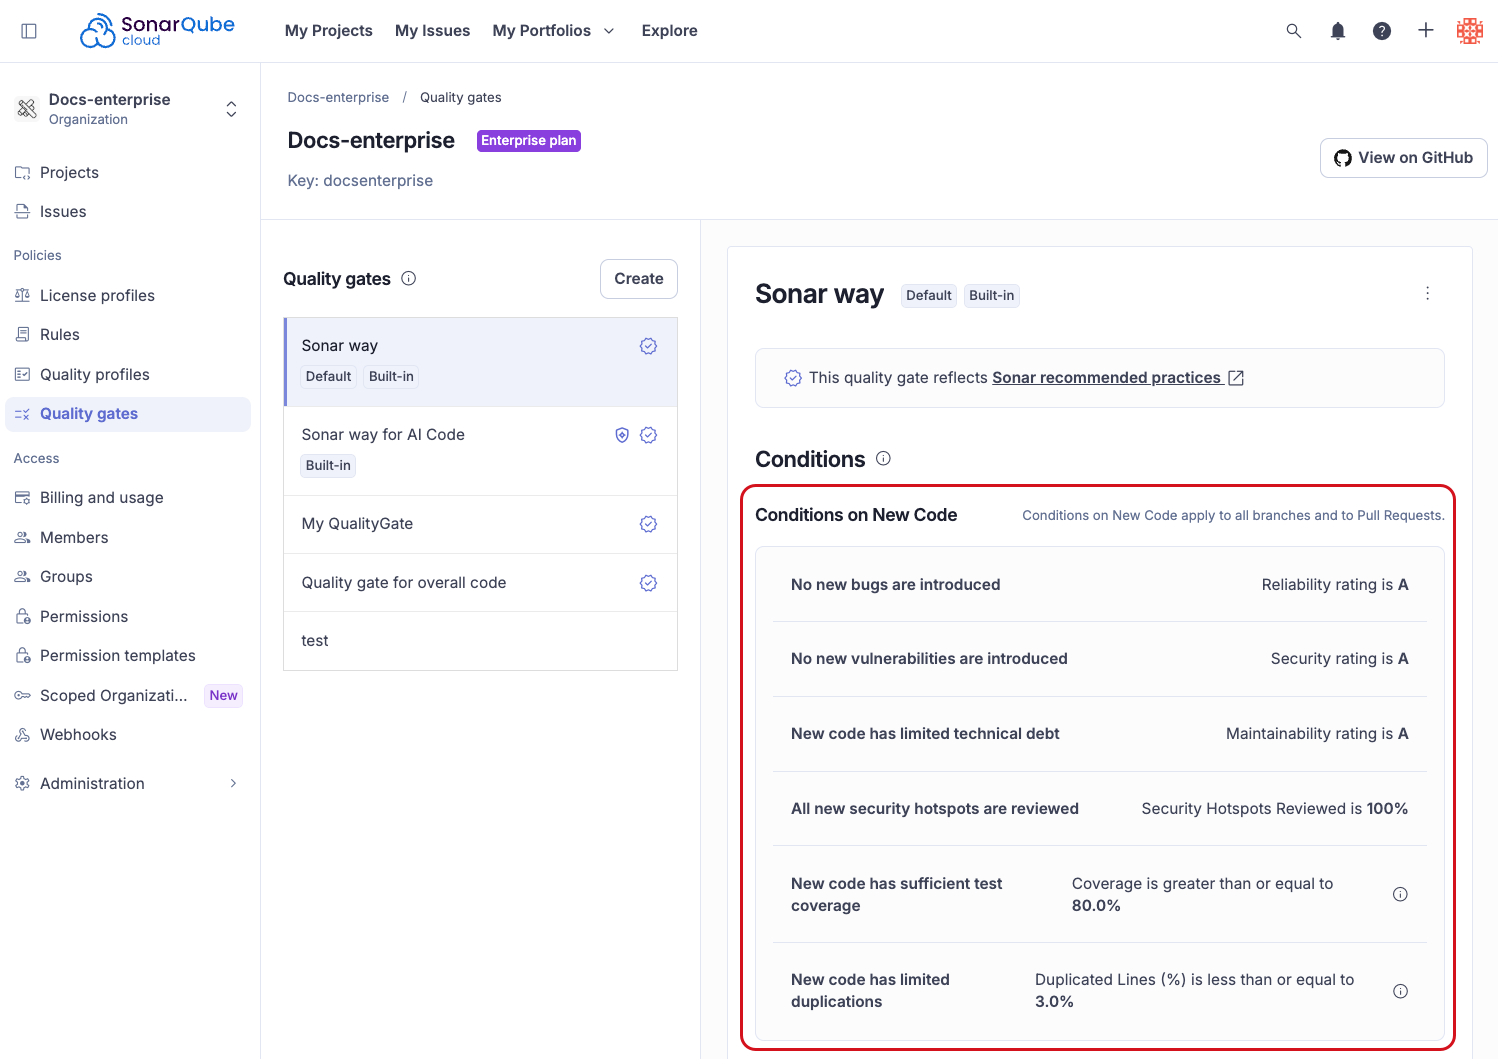This screenshot has width=1498, height=1059.
Task: Open search magnifier in top bar
Action: (1294, 31)
